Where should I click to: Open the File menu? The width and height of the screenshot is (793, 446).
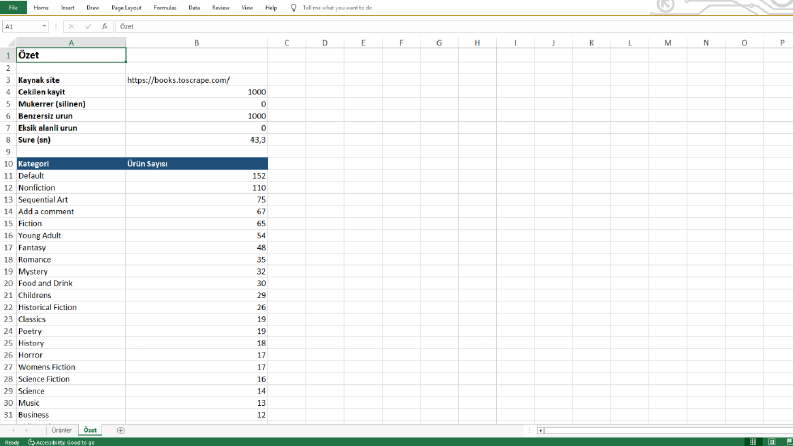tap(13, 8)
